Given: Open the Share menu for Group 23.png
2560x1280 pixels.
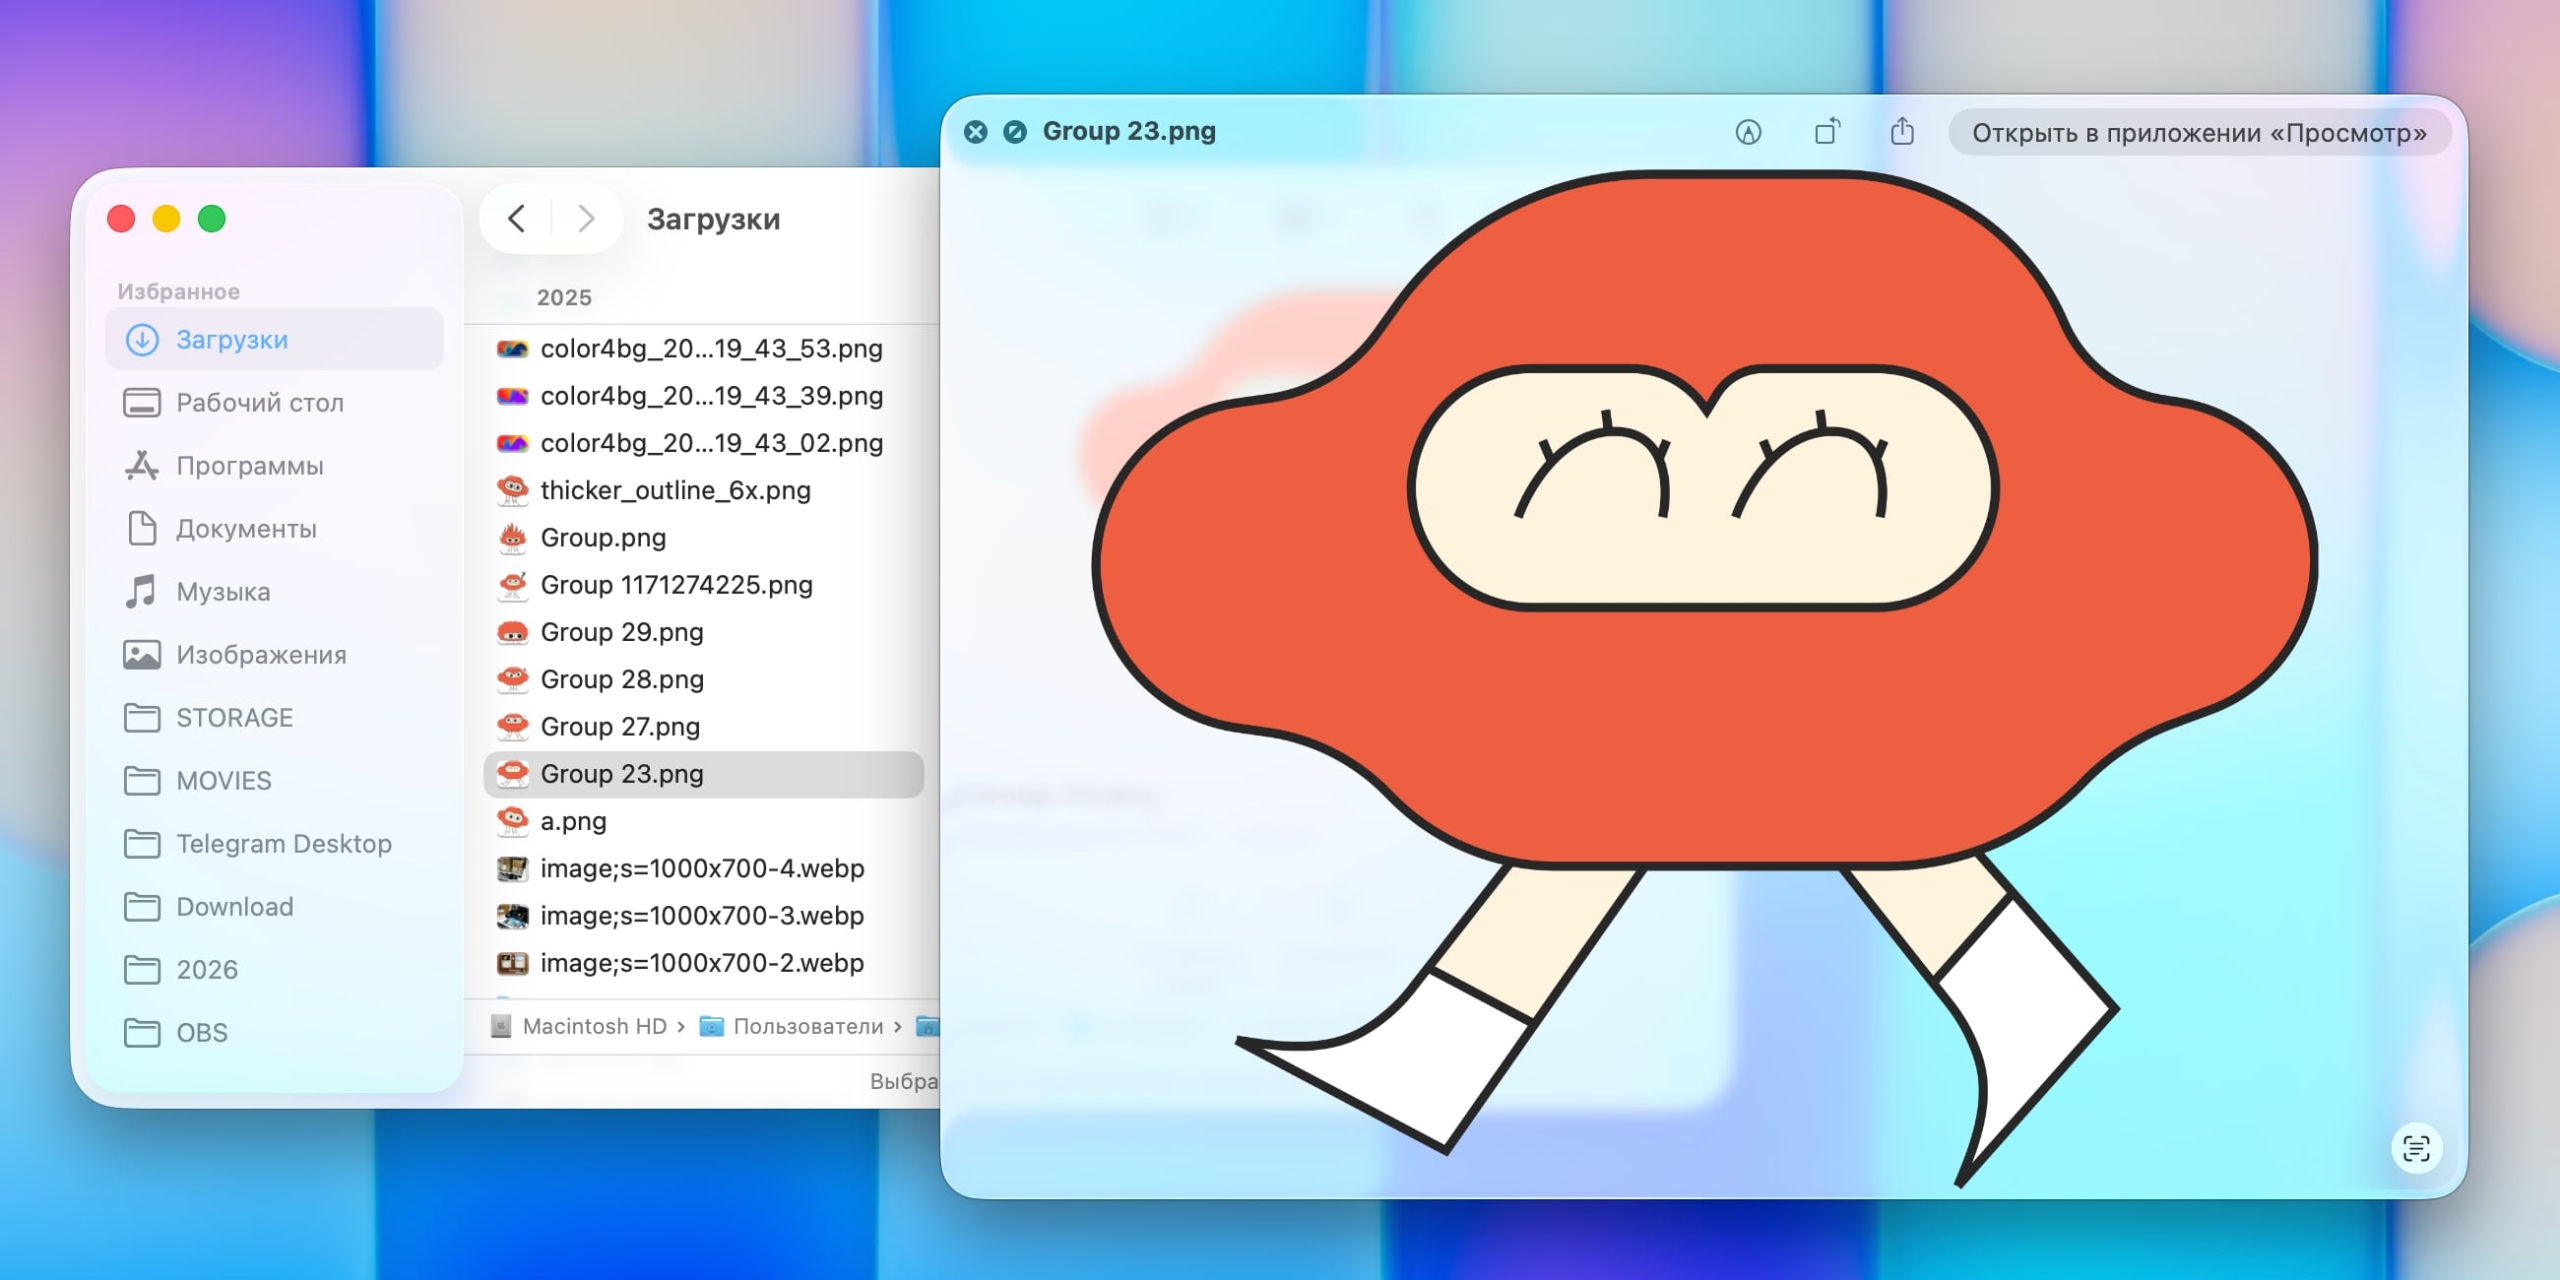Looking at the screenshot, I should [1903, 131].
